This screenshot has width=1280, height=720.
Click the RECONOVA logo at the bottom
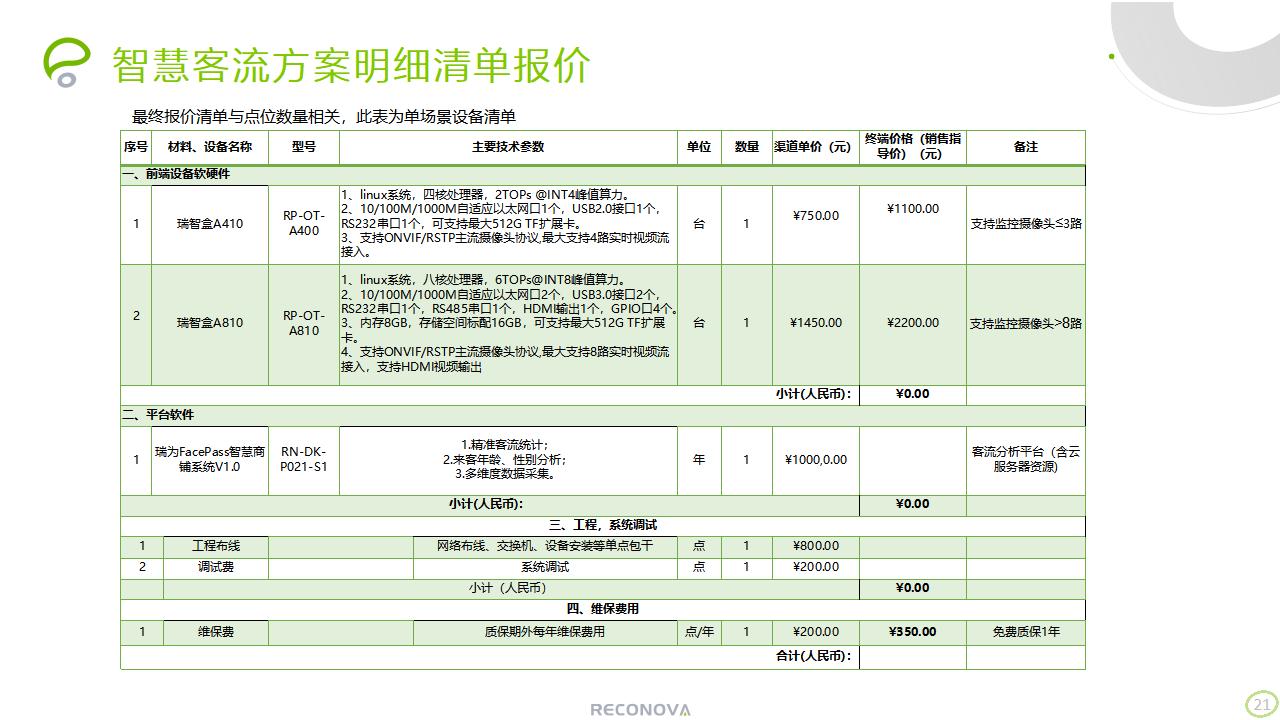pos(640,710)
